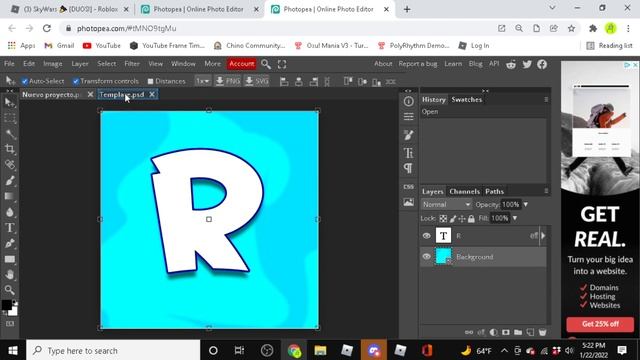640x360 pixels.
Task: Open the Layers panel options menu
Action: tap(546, 191)
